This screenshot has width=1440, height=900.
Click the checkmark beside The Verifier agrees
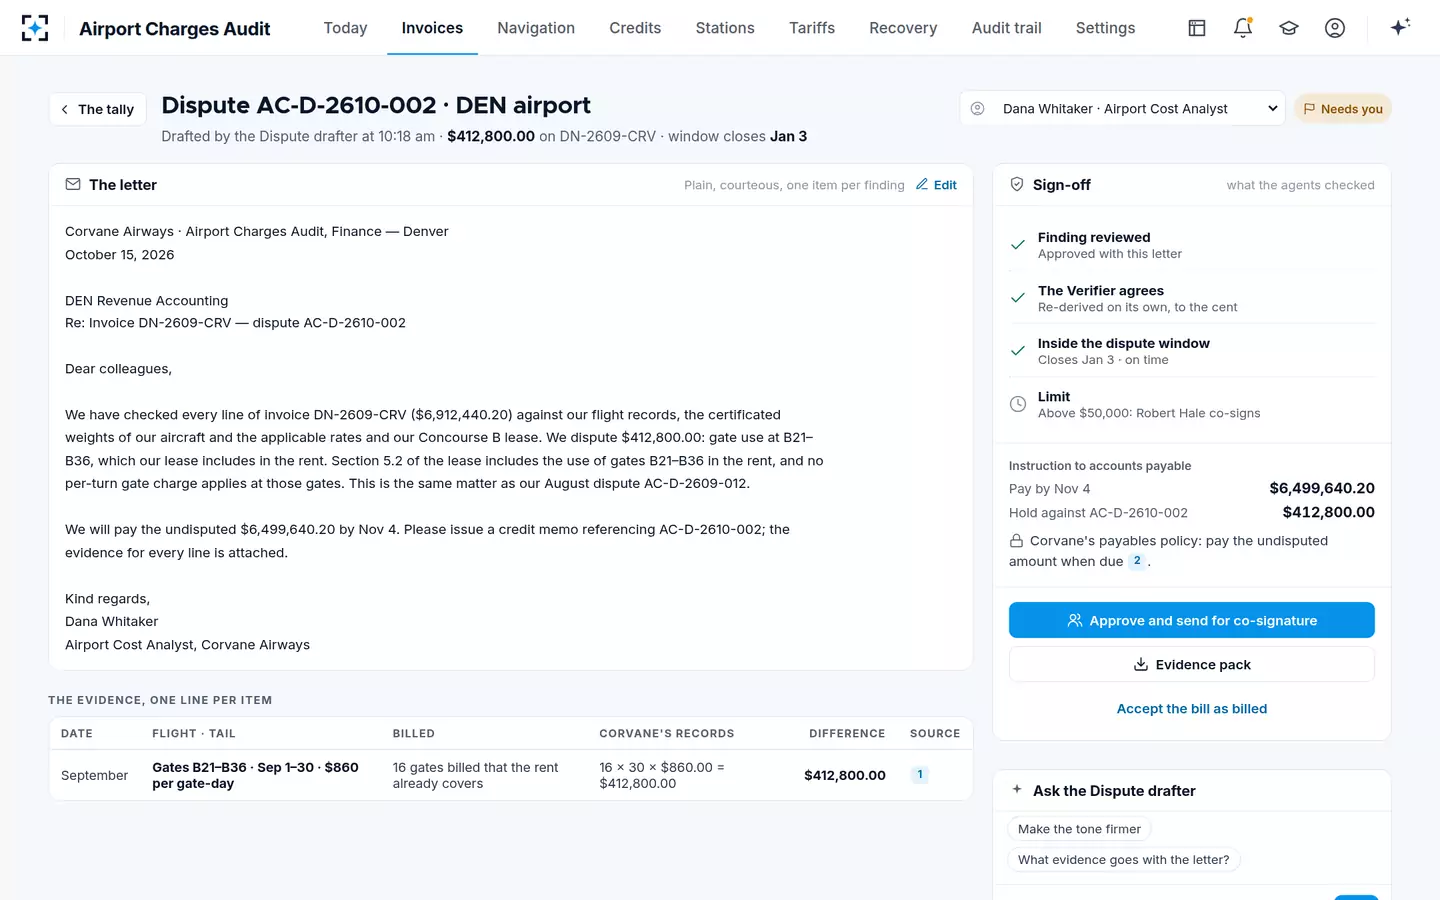(x=1018, y=298)
